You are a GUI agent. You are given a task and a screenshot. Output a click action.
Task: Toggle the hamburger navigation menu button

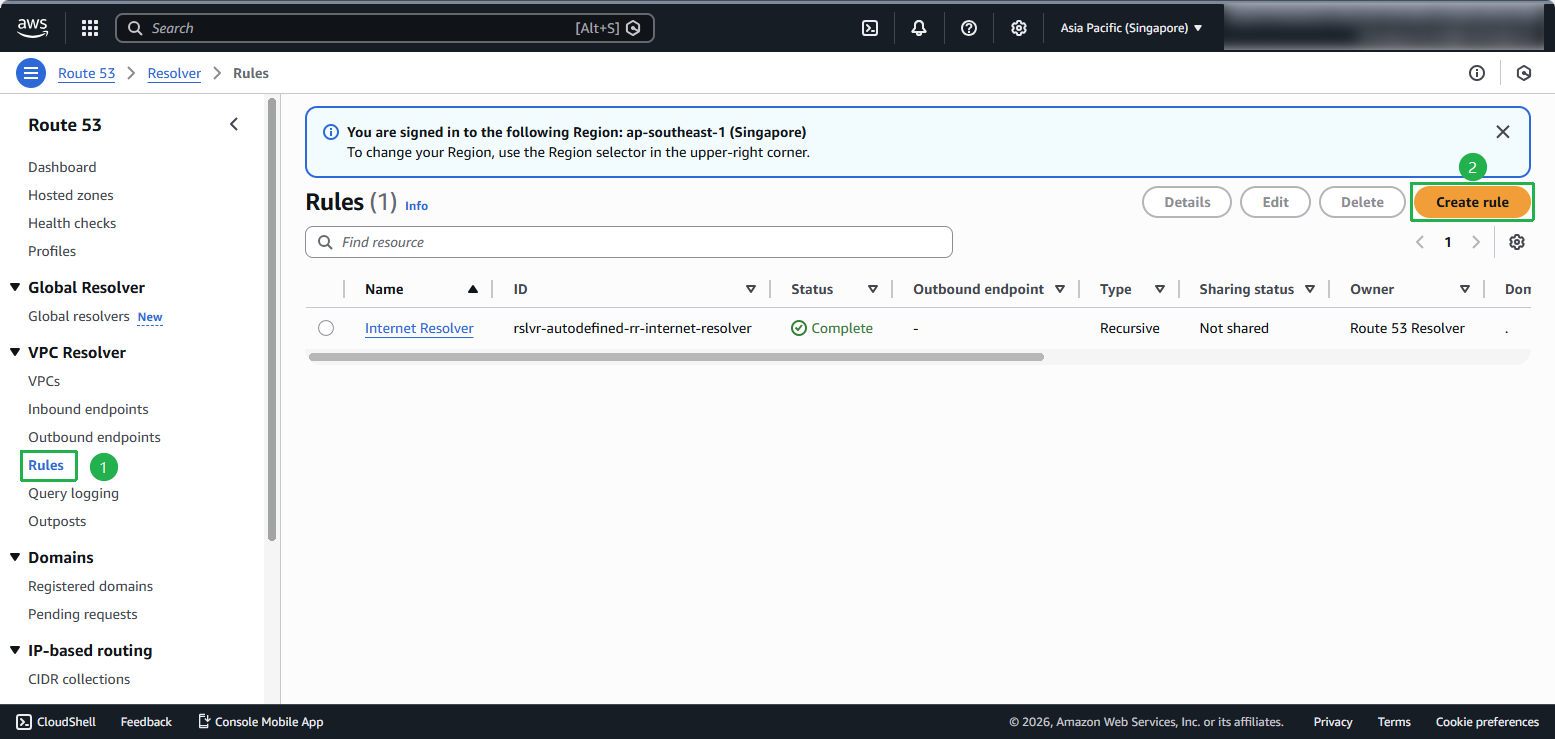[x=31, y=73]
